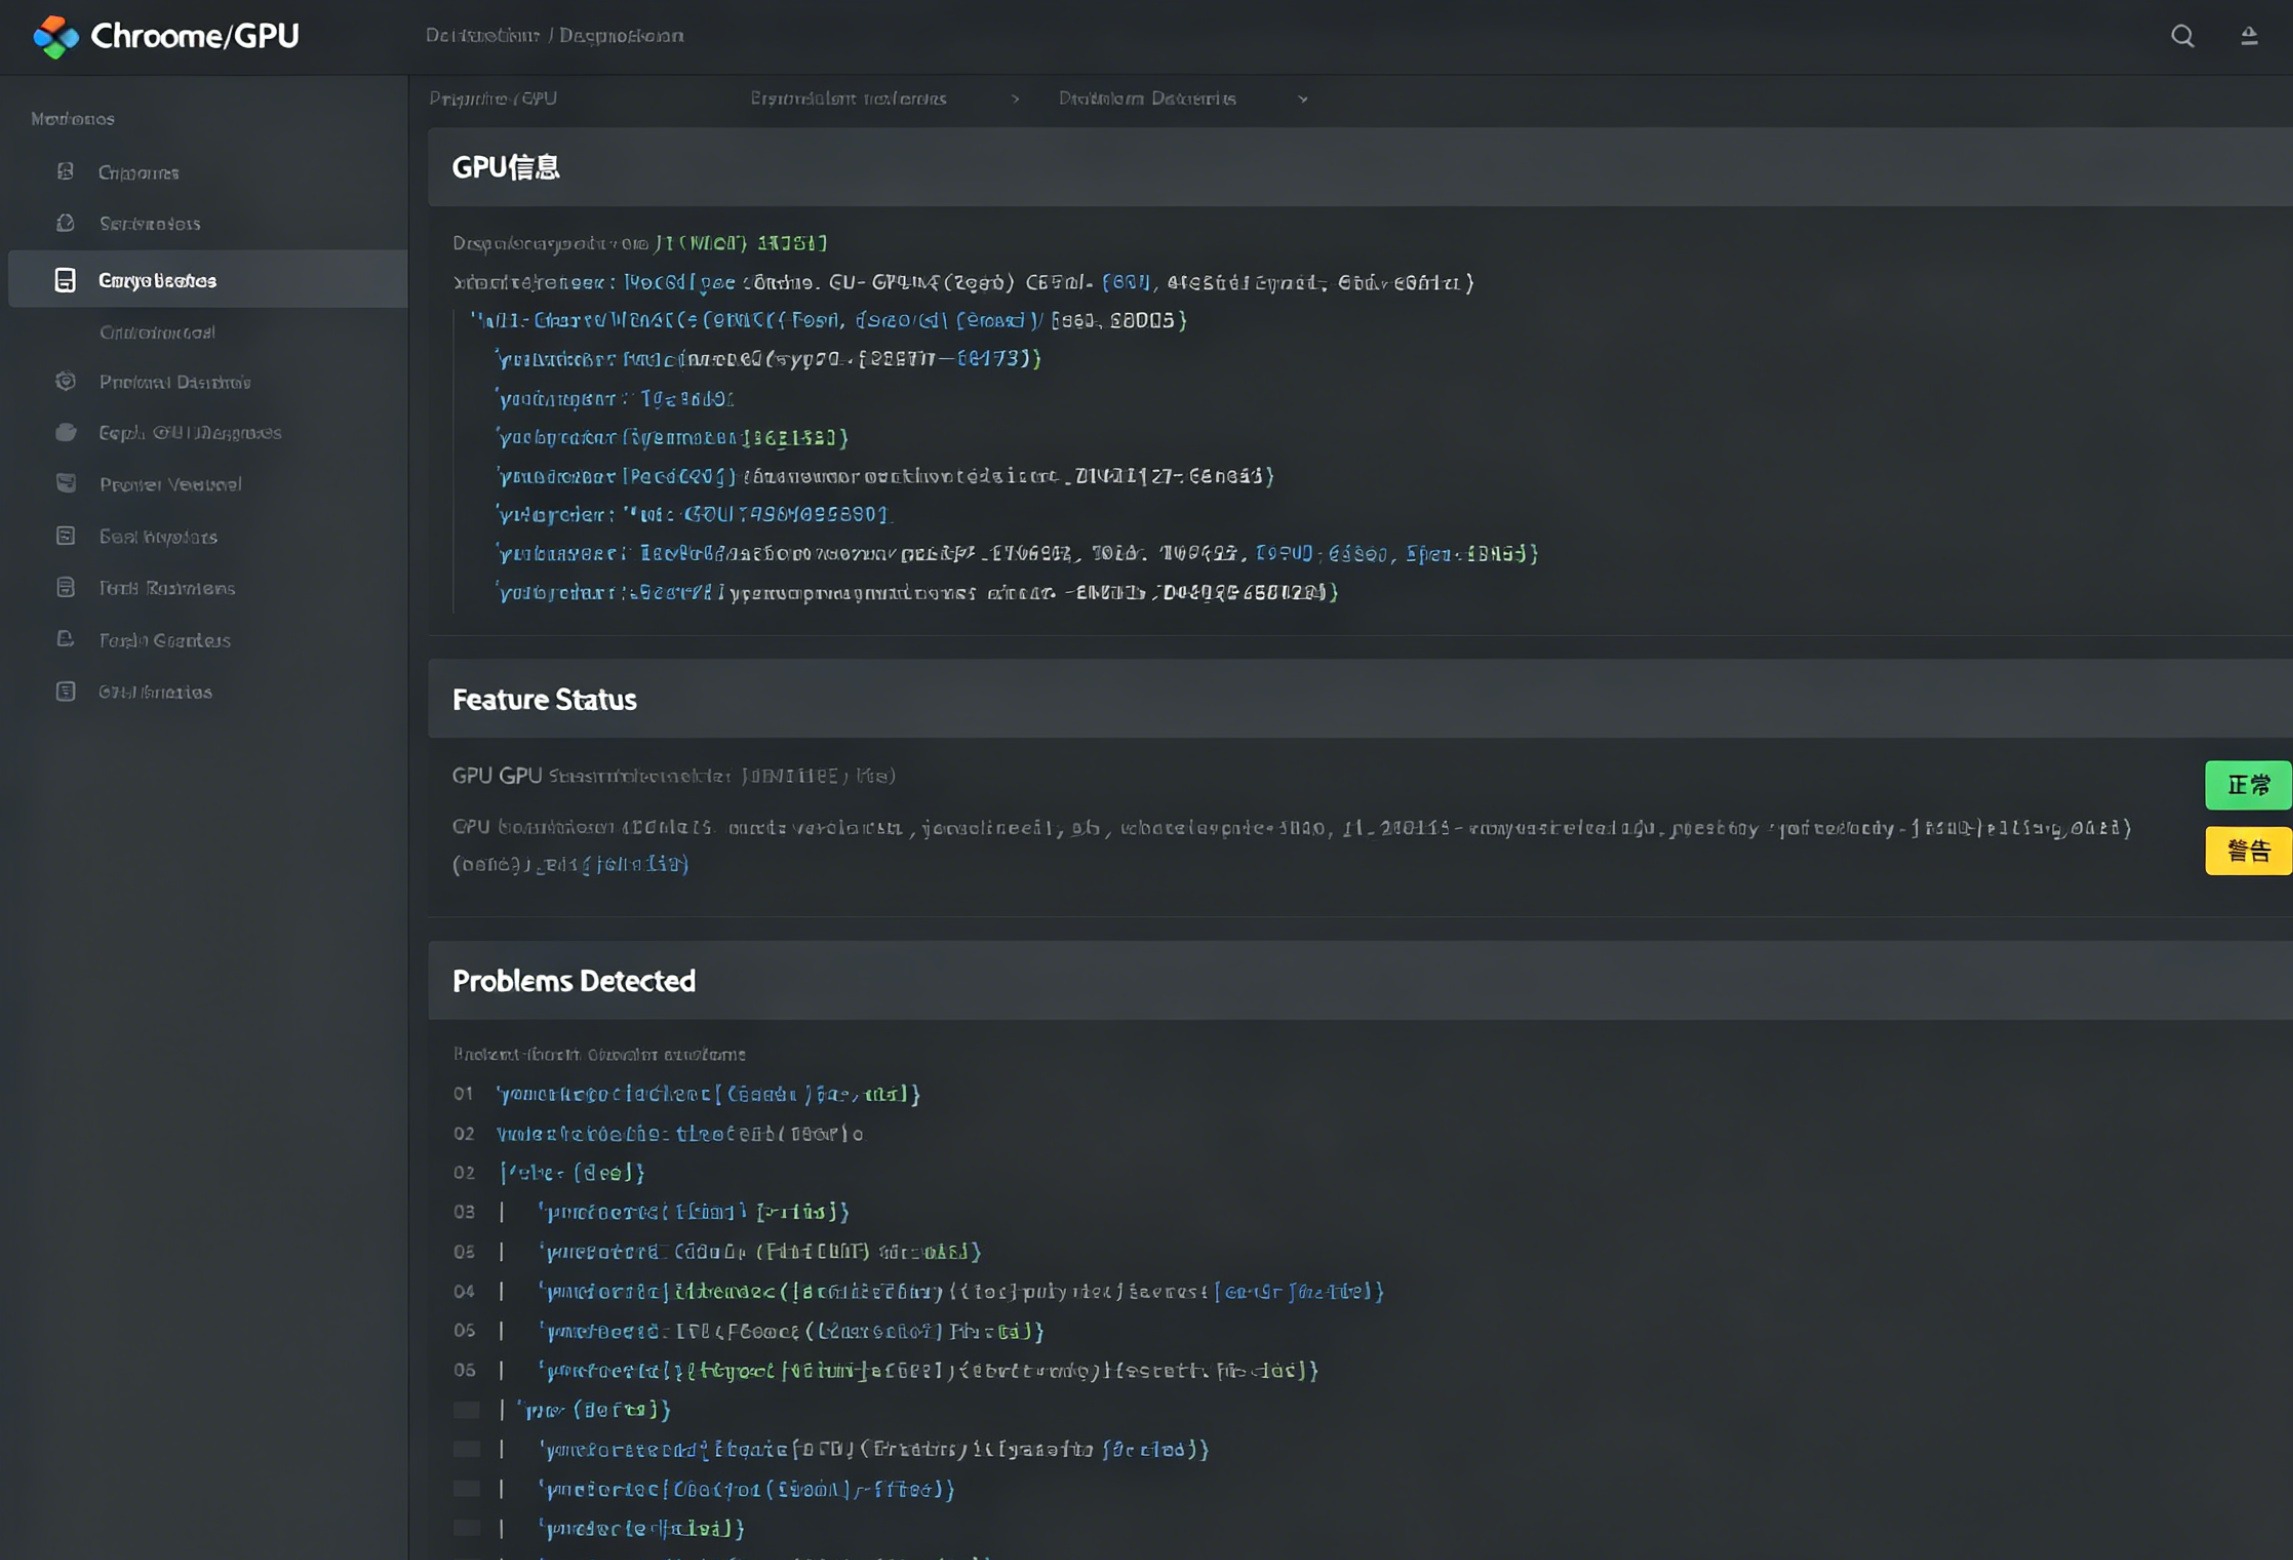2293x1560 pixels.
Task: Click the pocket-shaped sidebar icon
Action: click(x=66, y=483)
